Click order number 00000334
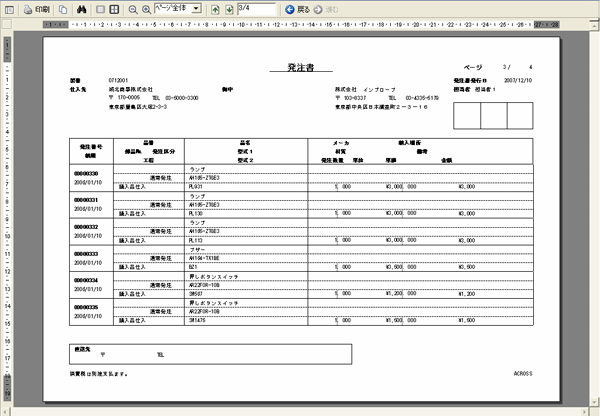Screen dimensions: 600x416 point(86,280)
